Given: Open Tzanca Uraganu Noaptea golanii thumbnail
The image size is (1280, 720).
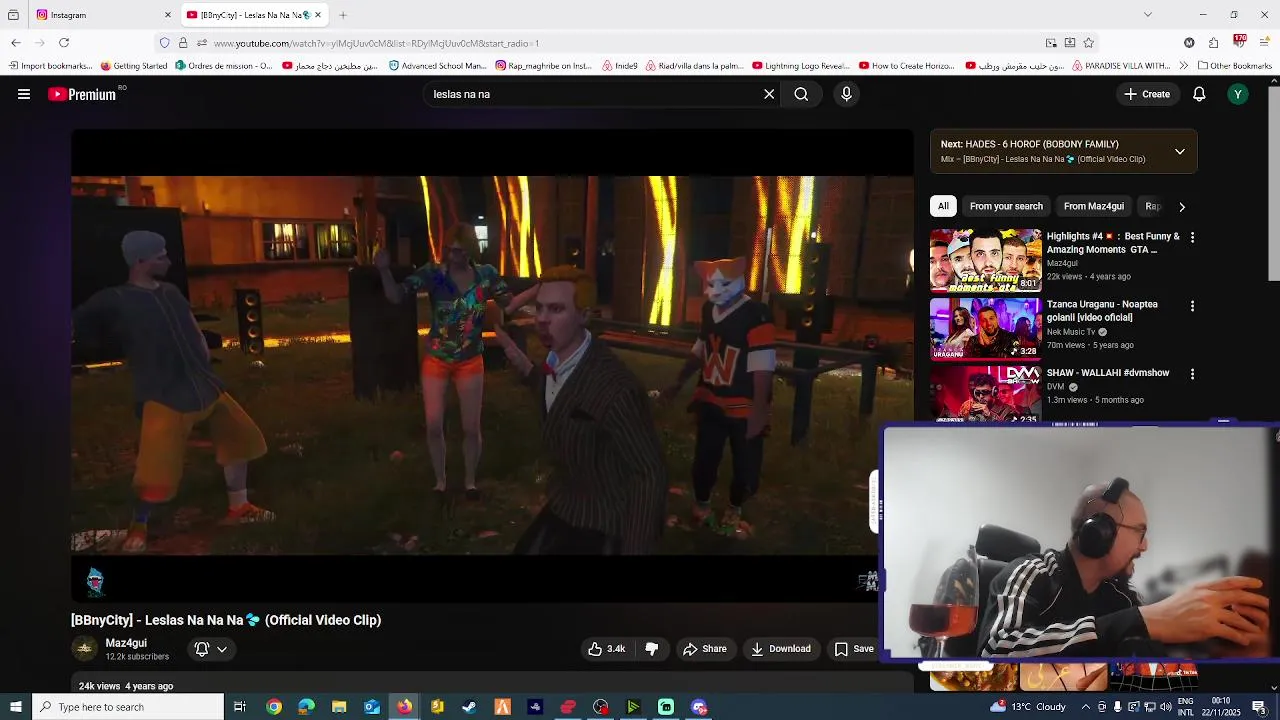Looking at the screenshot, I should click(x=986, y=328).
